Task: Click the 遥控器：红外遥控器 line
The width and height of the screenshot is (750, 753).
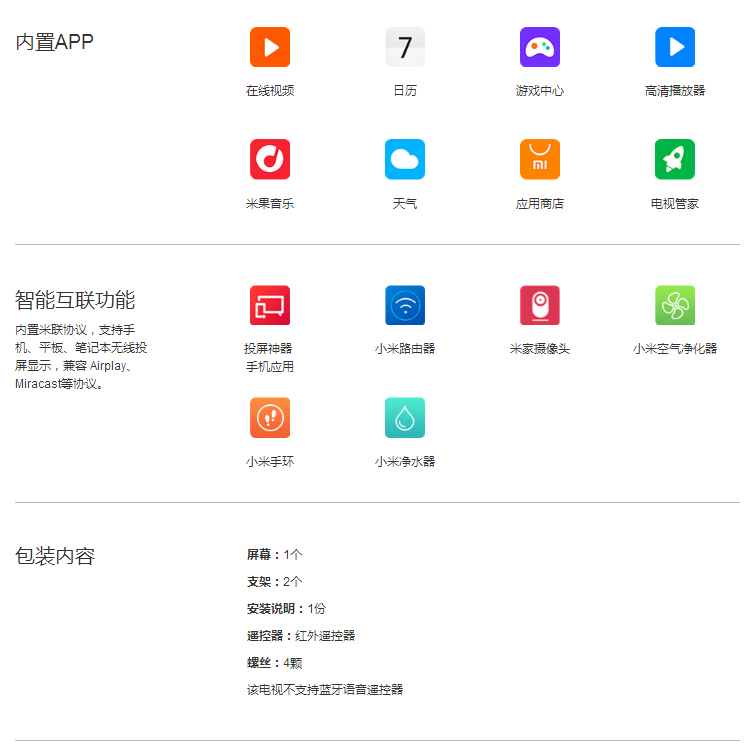Action: pyautogui.click(x=301, y=636)
